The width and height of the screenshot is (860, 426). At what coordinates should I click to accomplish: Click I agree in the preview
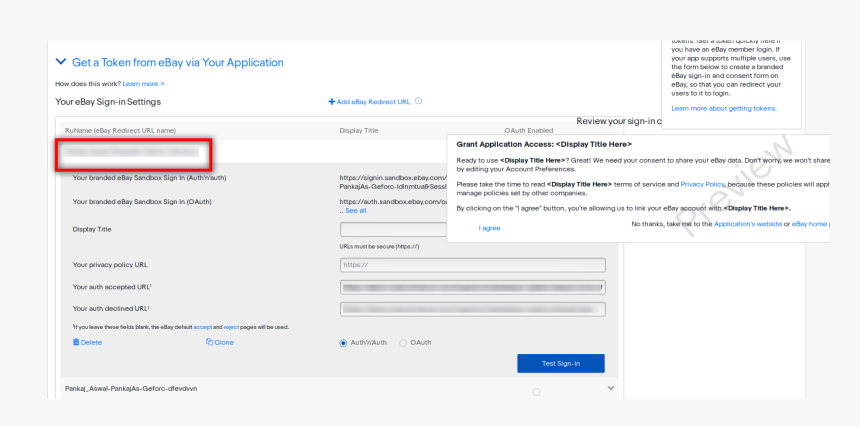[x=489, y=228]
